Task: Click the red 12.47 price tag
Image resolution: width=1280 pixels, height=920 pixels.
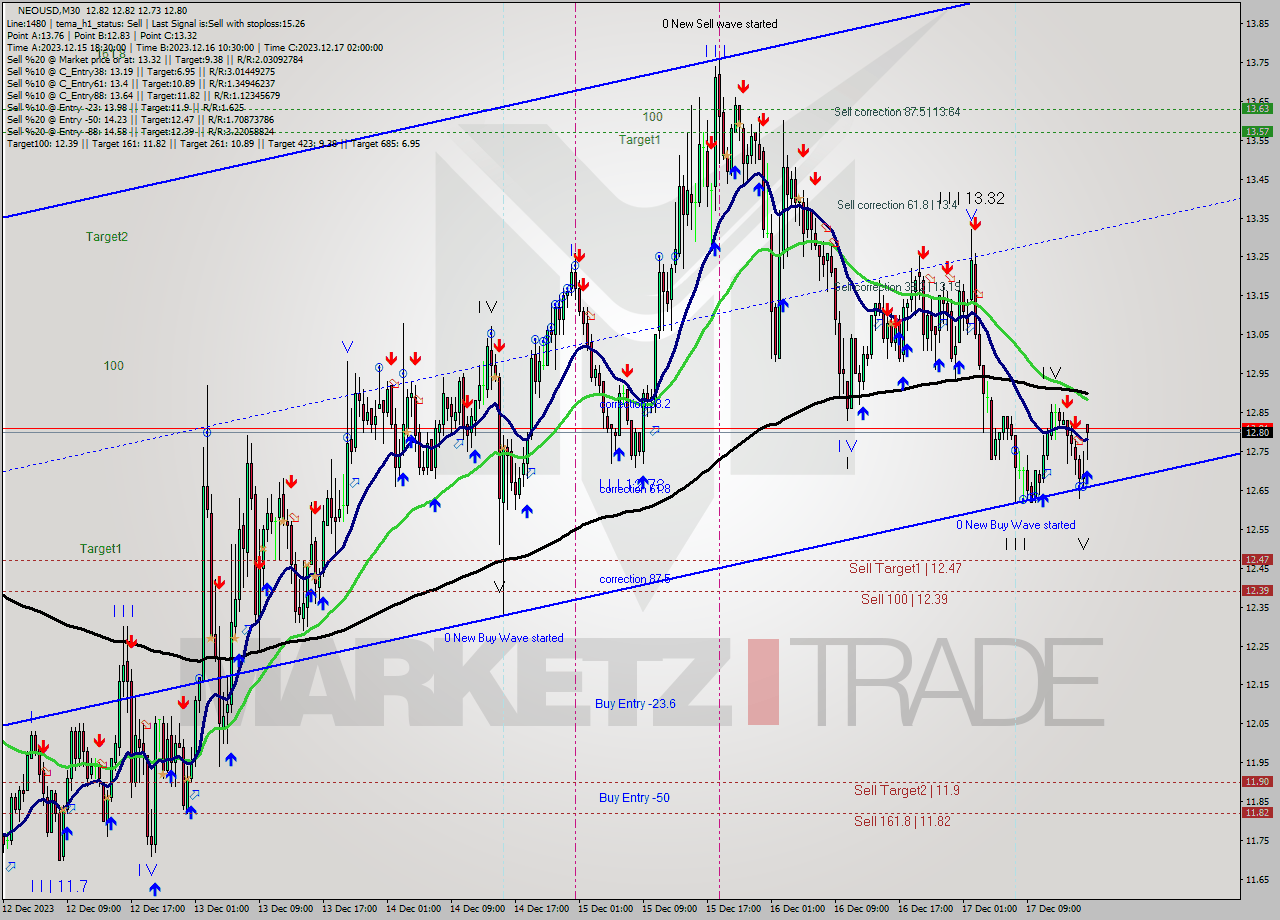Action: [1256, 560]
